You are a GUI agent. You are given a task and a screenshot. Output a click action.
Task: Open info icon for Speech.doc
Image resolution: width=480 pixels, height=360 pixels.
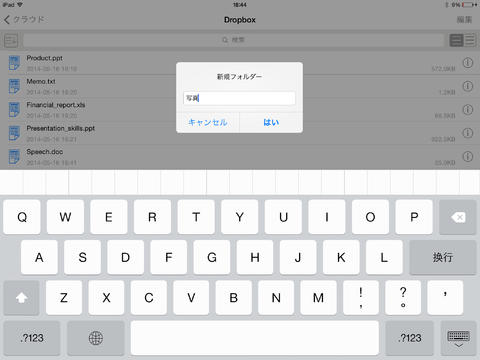(x=468, y=156)
